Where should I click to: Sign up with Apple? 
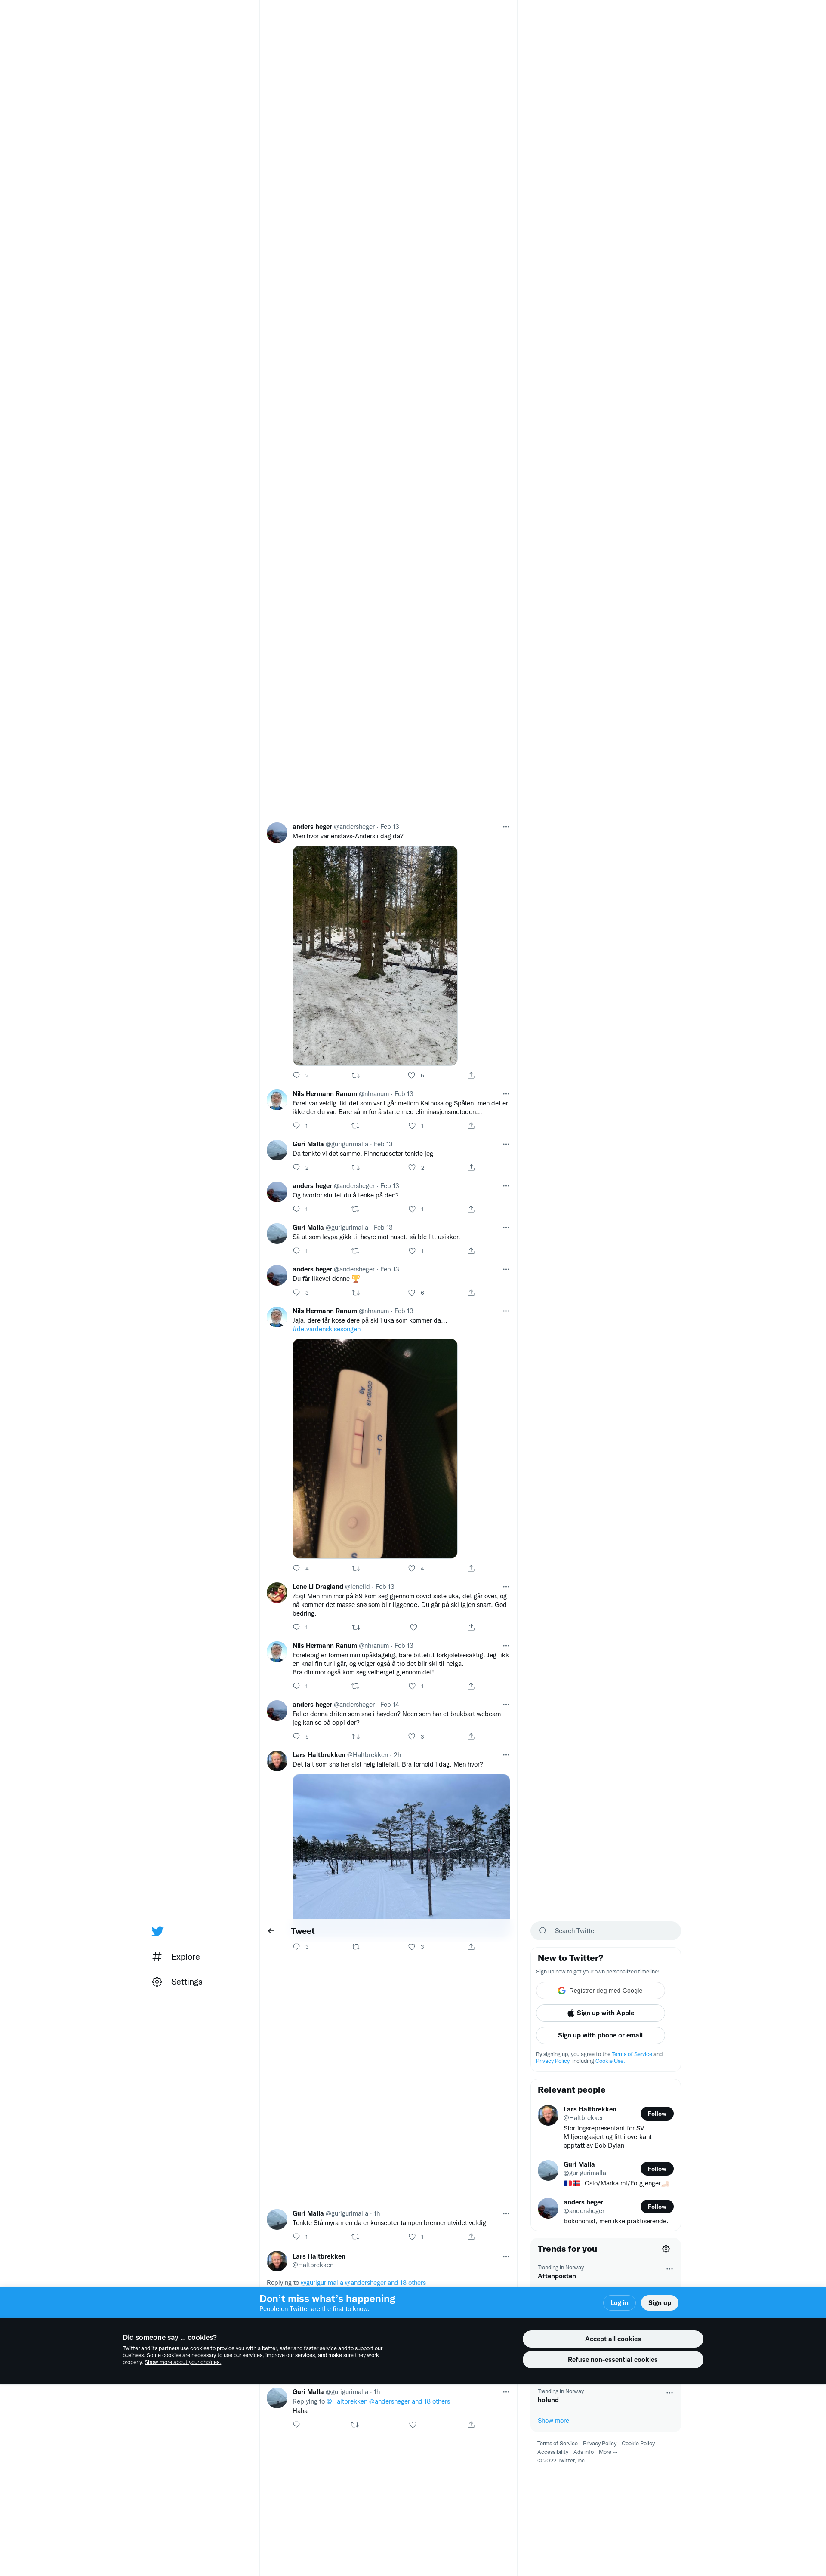(600, 2013)
